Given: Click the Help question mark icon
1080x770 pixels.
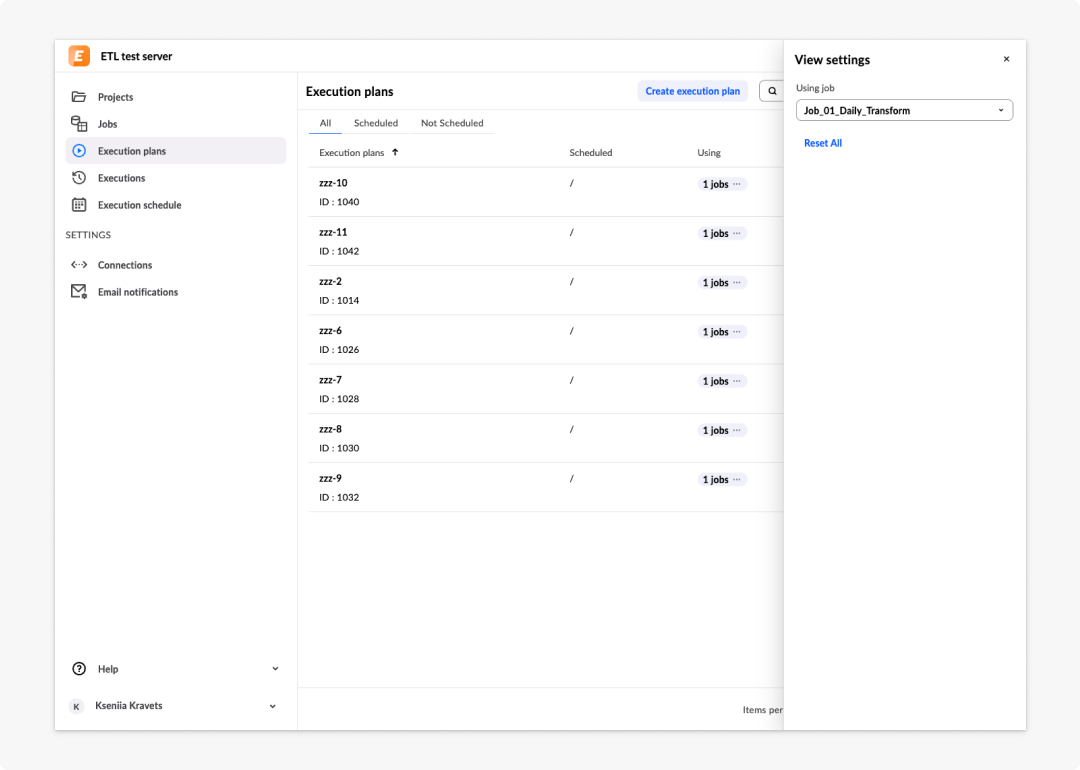Looking at the screenshot, I should pos(79,669).
